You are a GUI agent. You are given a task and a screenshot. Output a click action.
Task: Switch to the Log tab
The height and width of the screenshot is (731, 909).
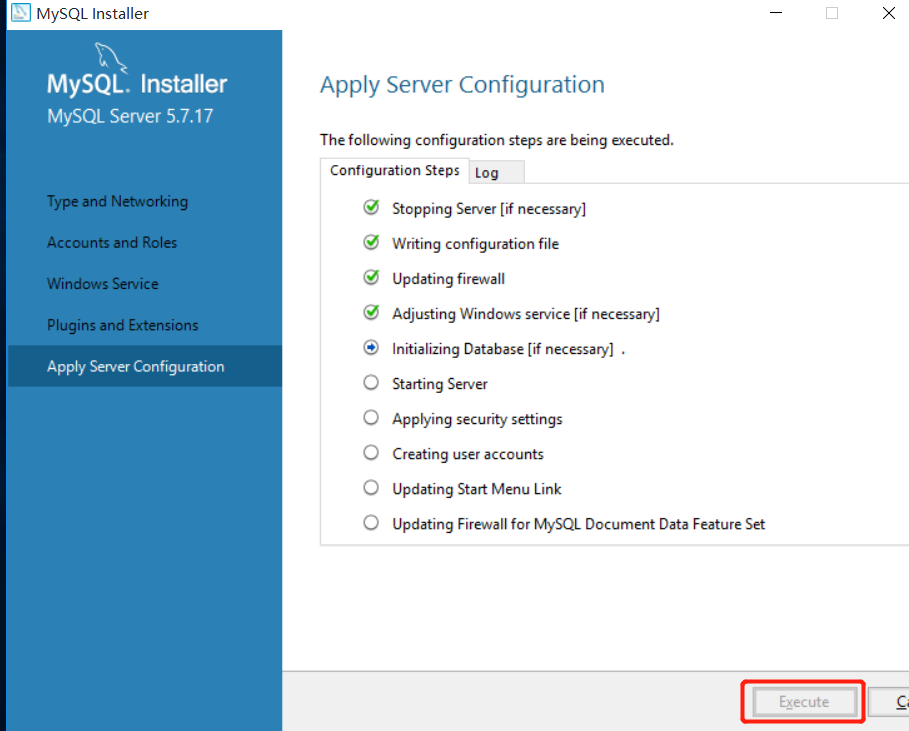click(x=487, y=172)
